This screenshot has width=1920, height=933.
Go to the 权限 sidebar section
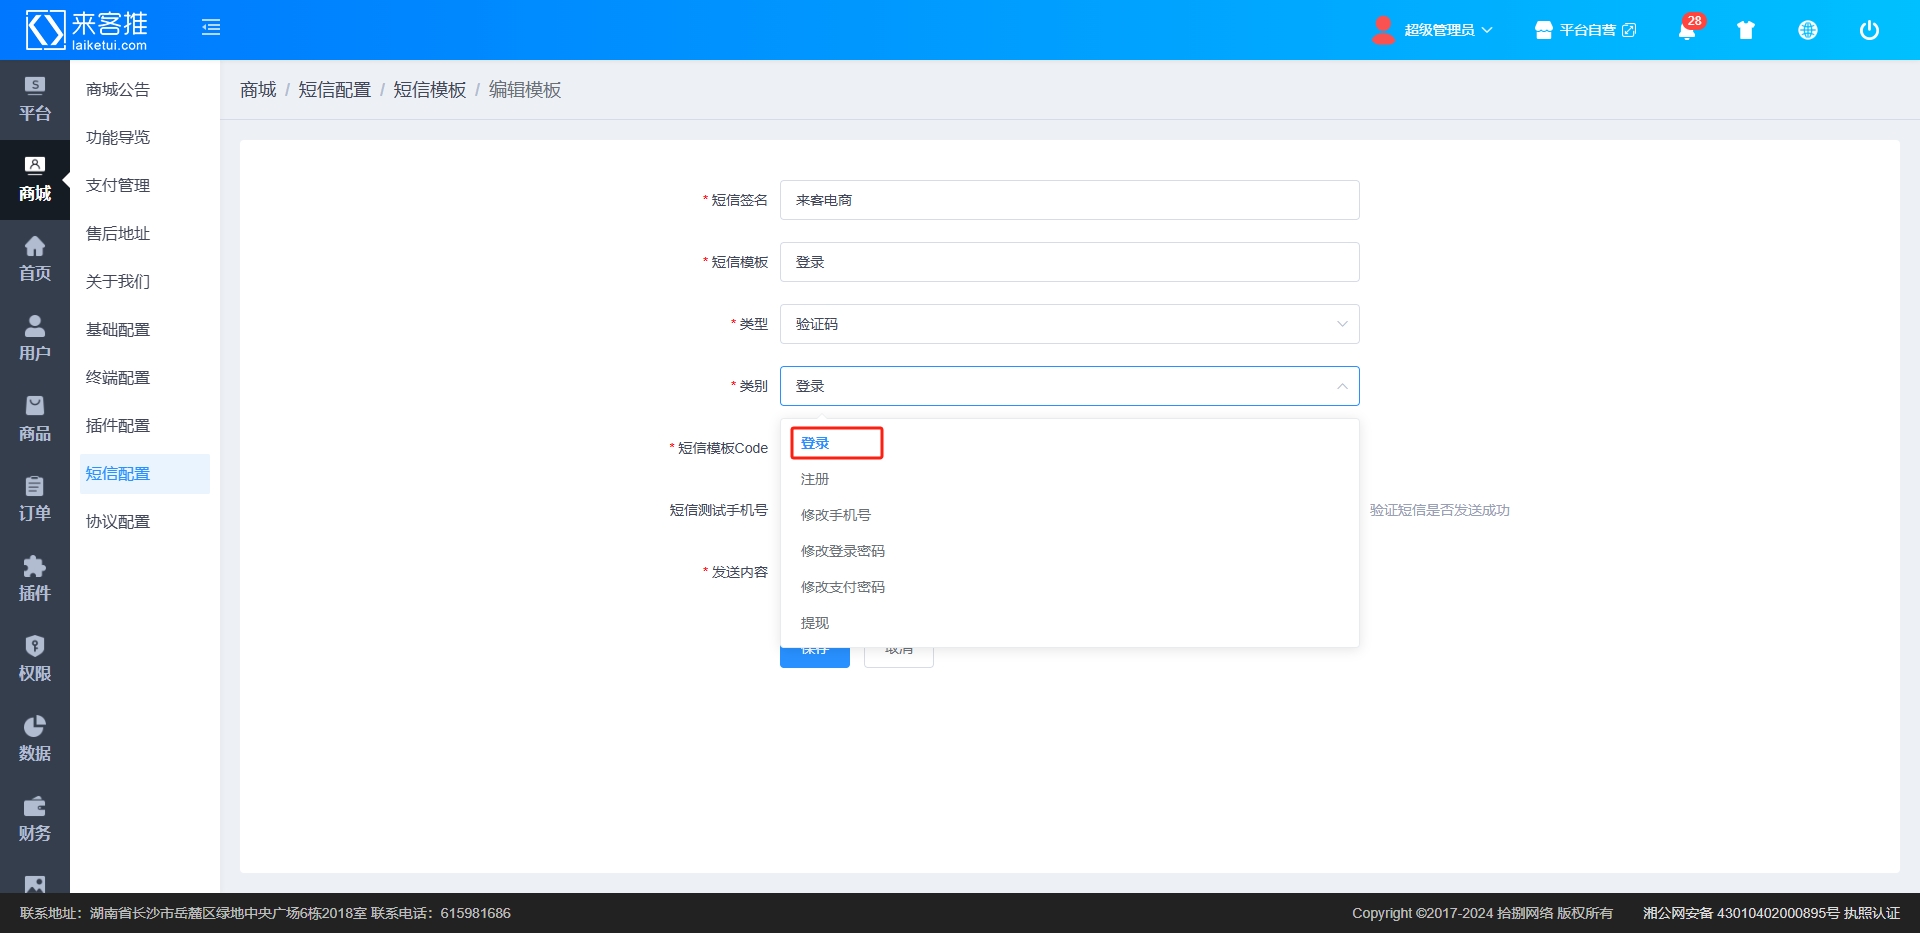coord(35,659)
